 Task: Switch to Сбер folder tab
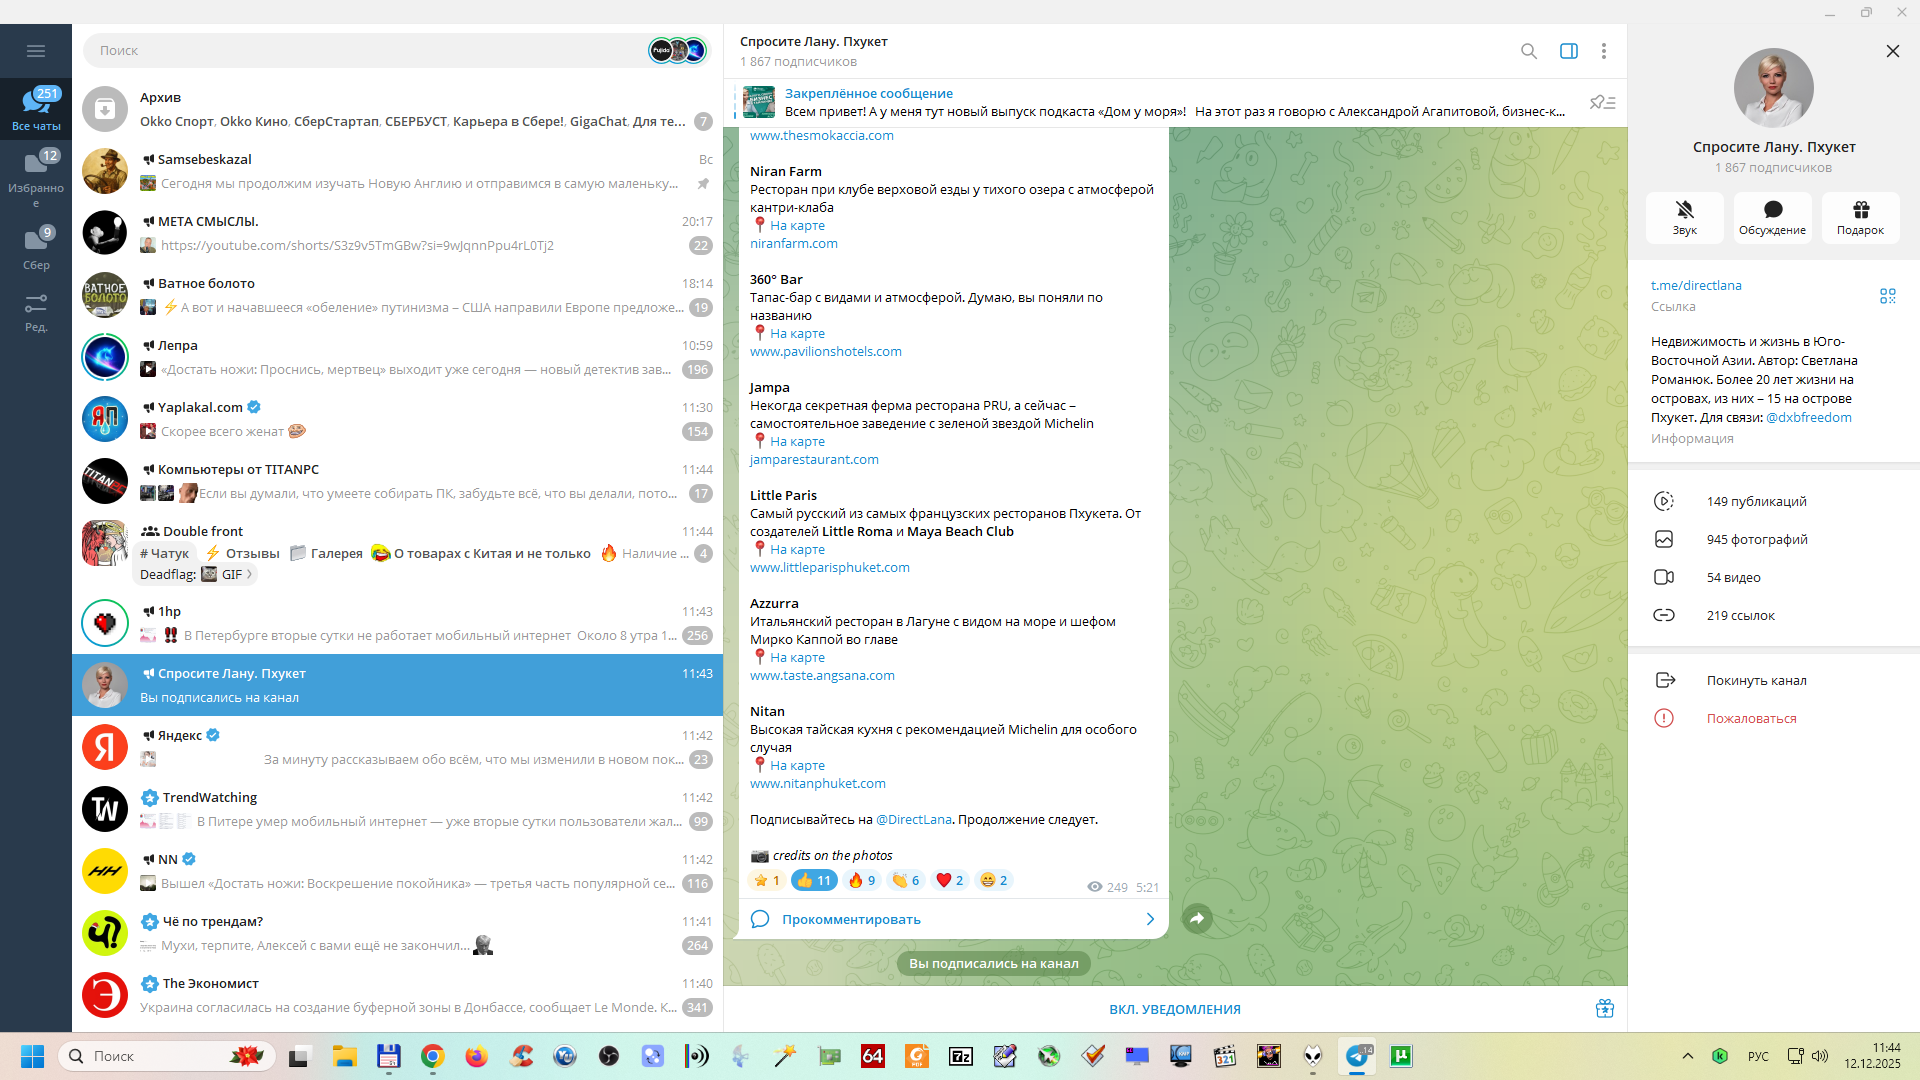click(36, 249)
